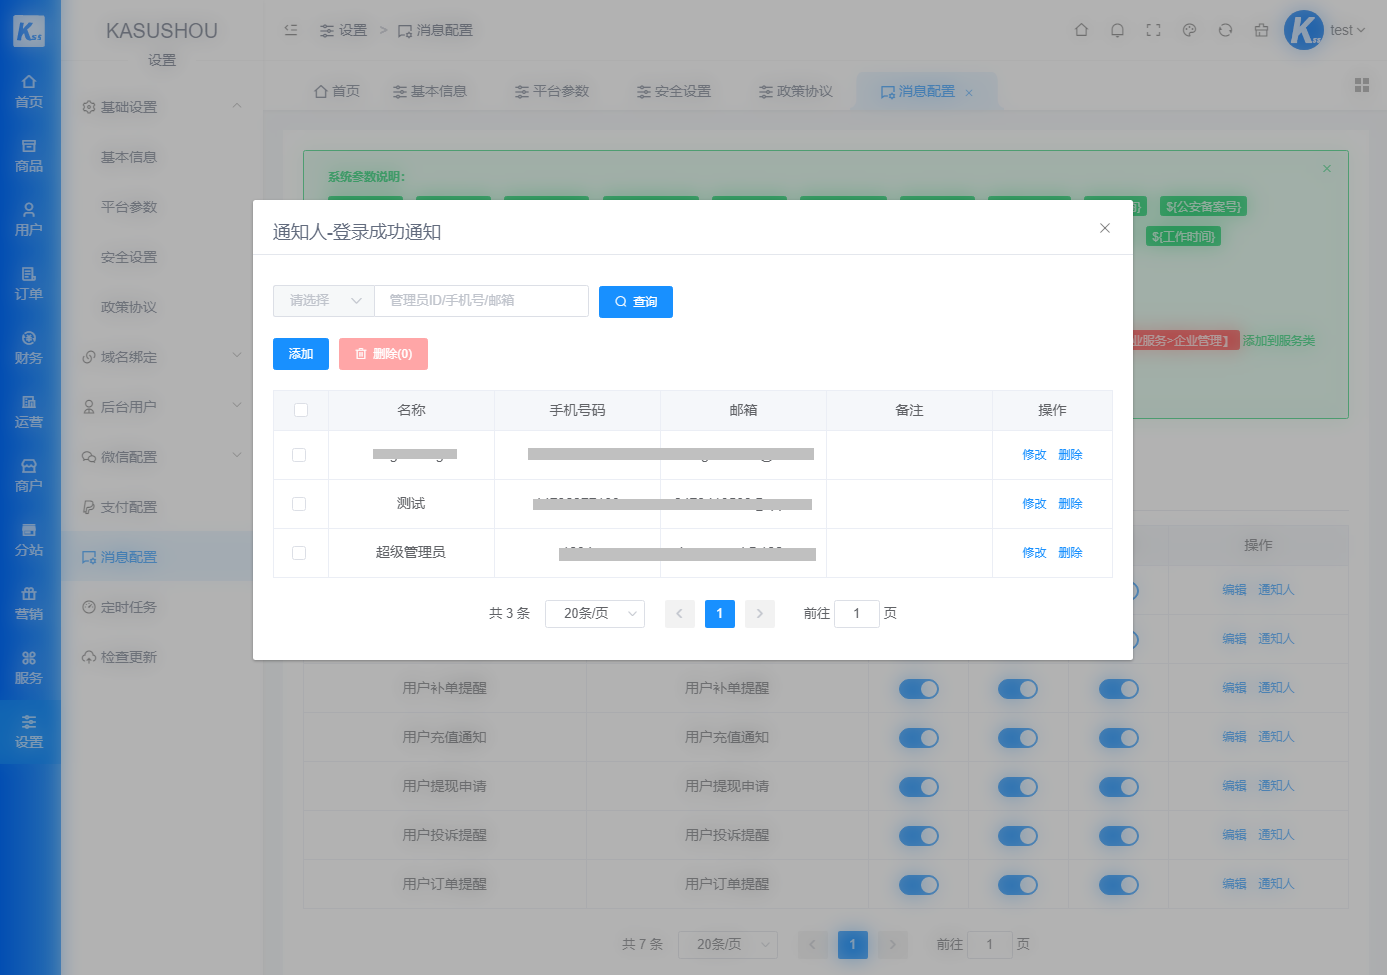Open the test user account dropdown
Image resolution: width=1387 pixels, height=975 pixels.
click(x=1347, y=30)
